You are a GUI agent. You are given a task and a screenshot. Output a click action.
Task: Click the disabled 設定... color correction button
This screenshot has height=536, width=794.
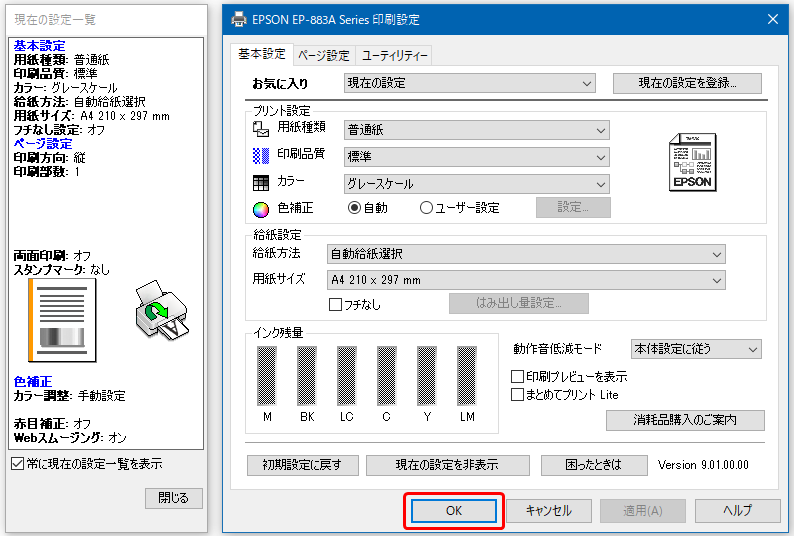pos(573,207)
